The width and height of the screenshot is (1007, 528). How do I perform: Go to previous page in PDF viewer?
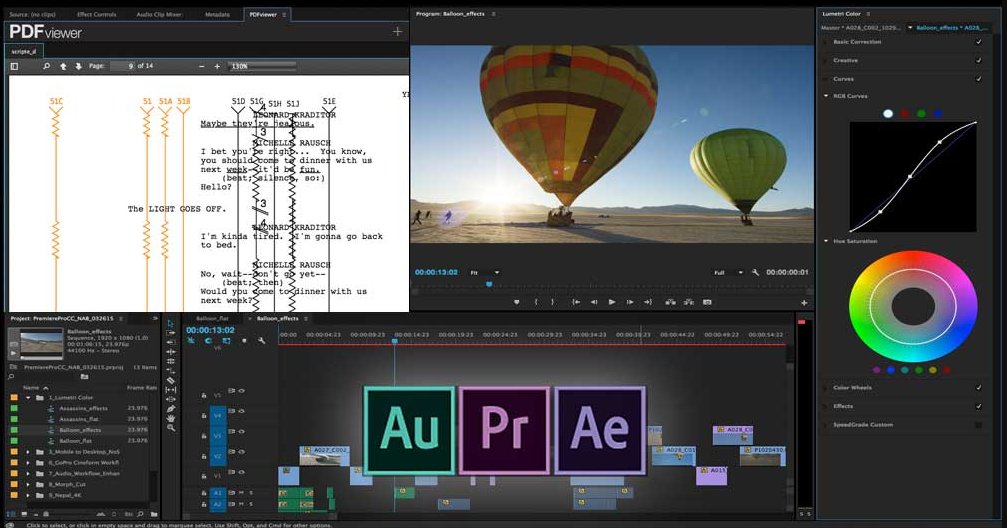[63, 66]
